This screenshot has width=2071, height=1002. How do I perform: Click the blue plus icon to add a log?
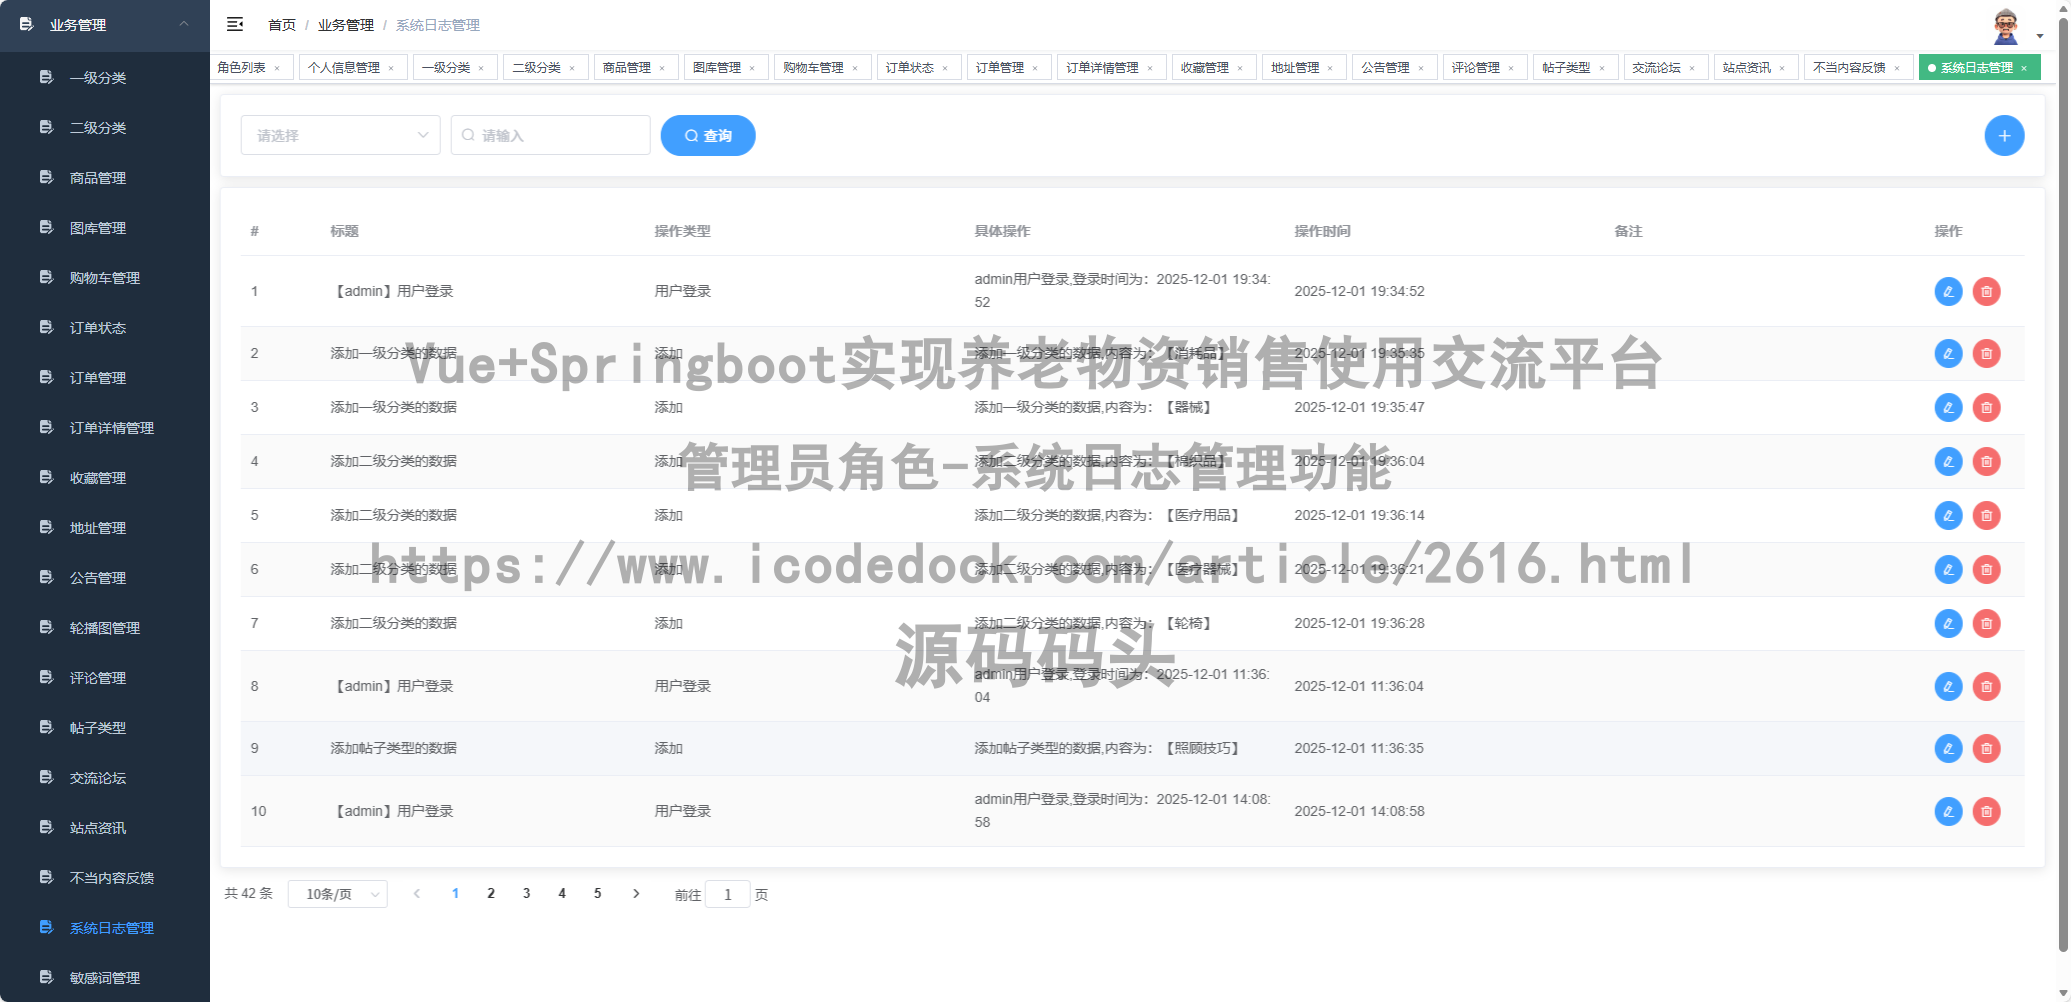[2005, 135]
